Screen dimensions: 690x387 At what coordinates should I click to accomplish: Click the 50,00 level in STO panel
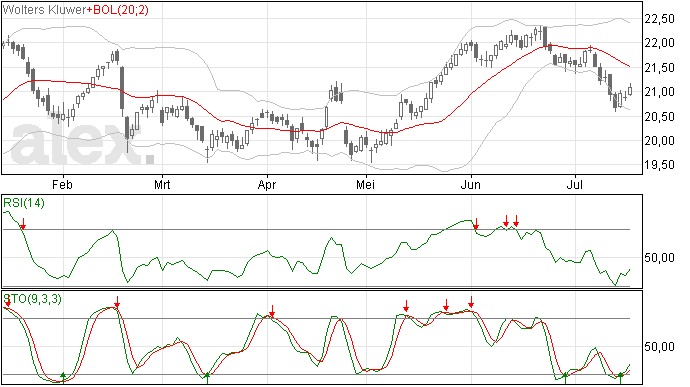pos(659,347)
